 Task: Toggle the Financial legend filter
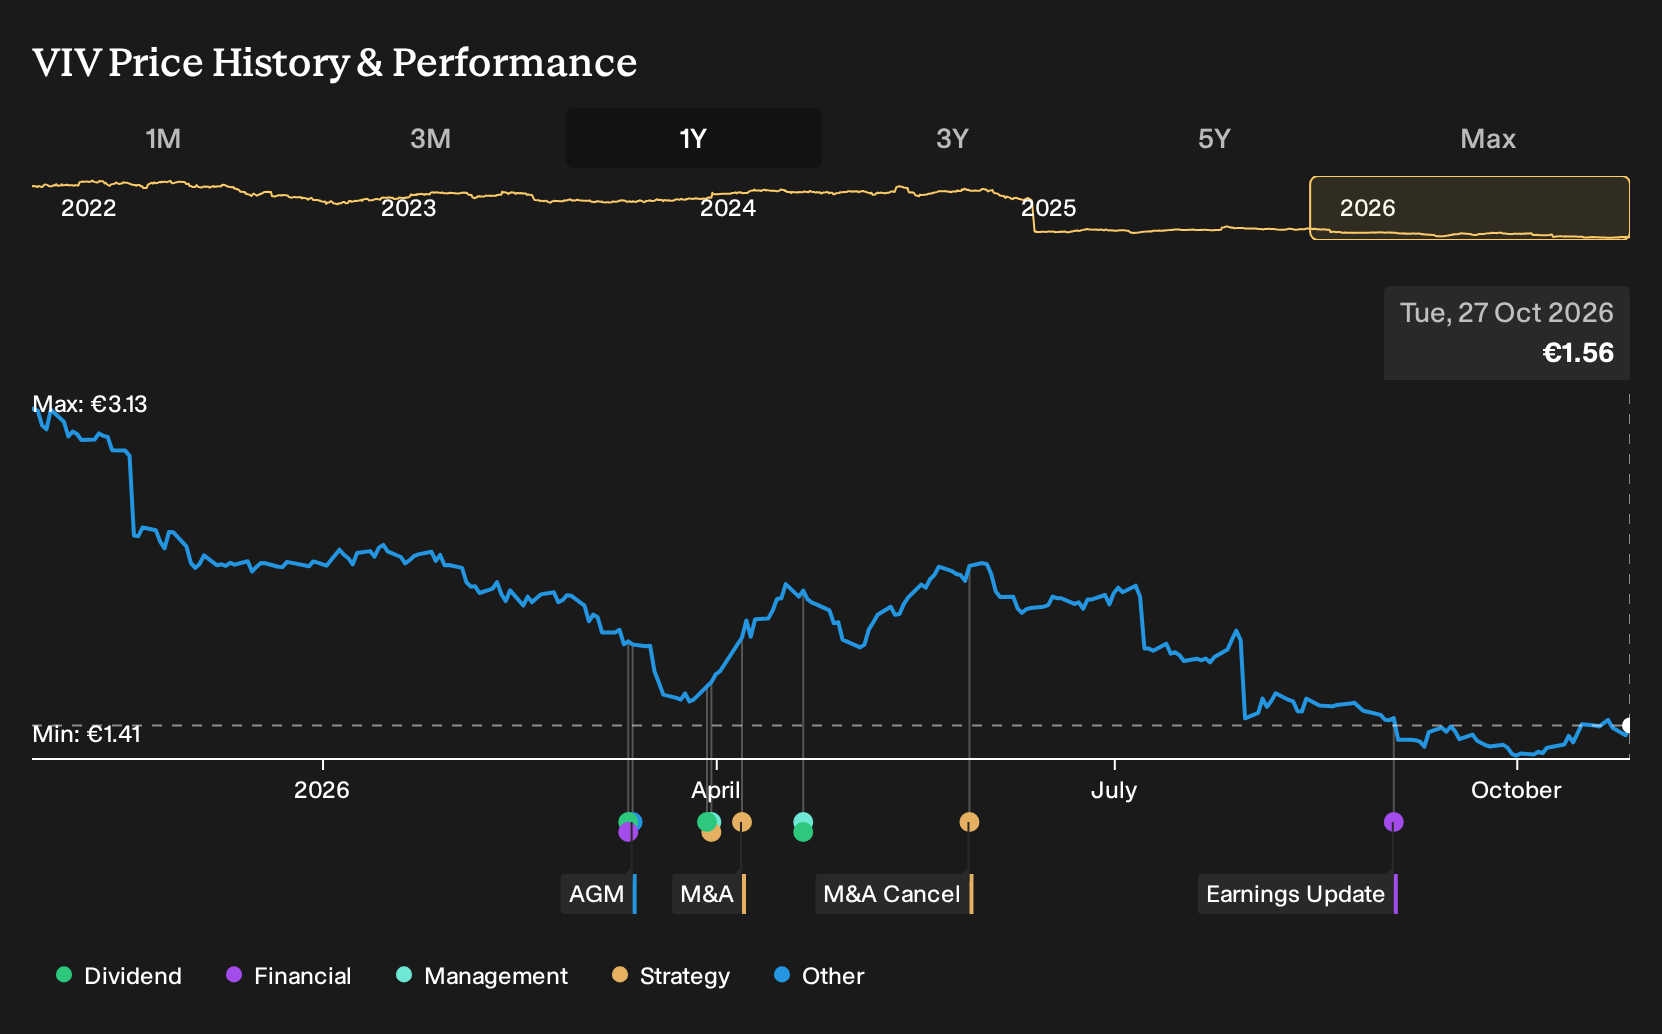(288, 976)
